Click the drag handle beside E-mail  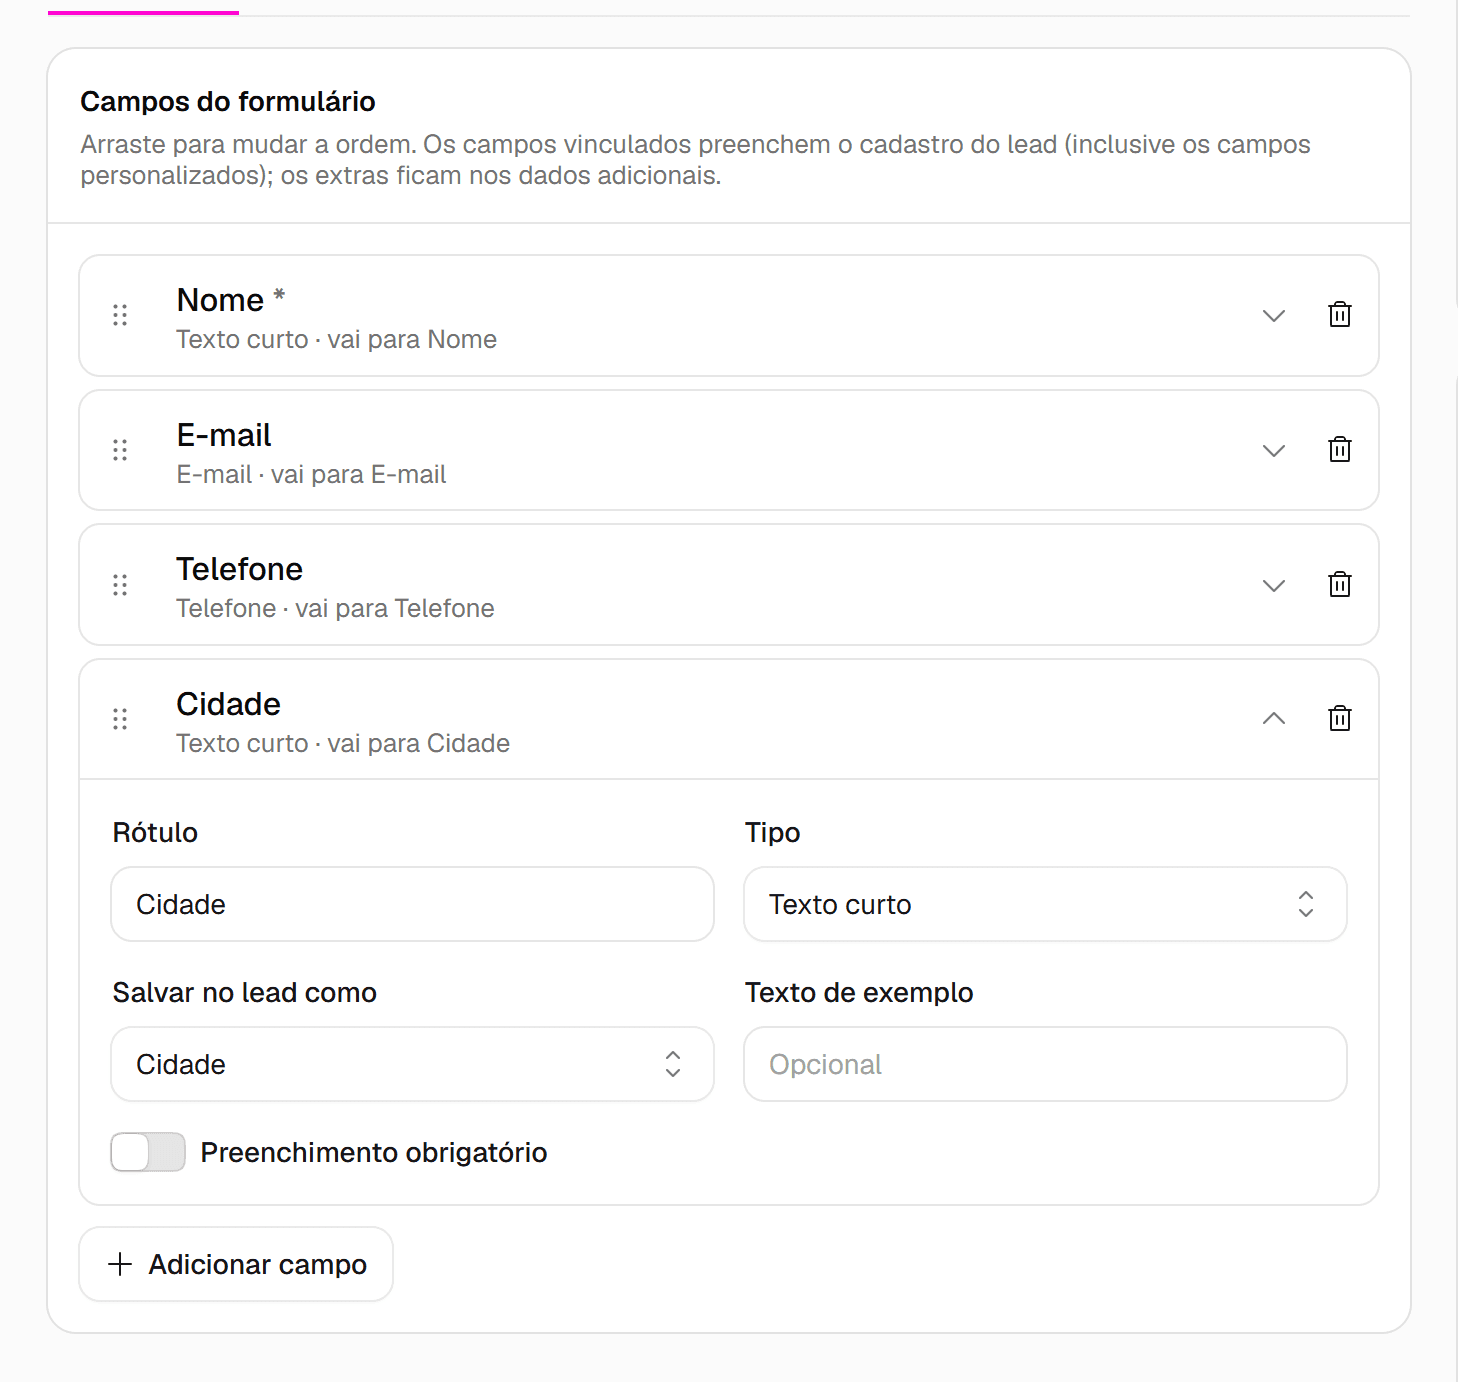click(120, 450)
